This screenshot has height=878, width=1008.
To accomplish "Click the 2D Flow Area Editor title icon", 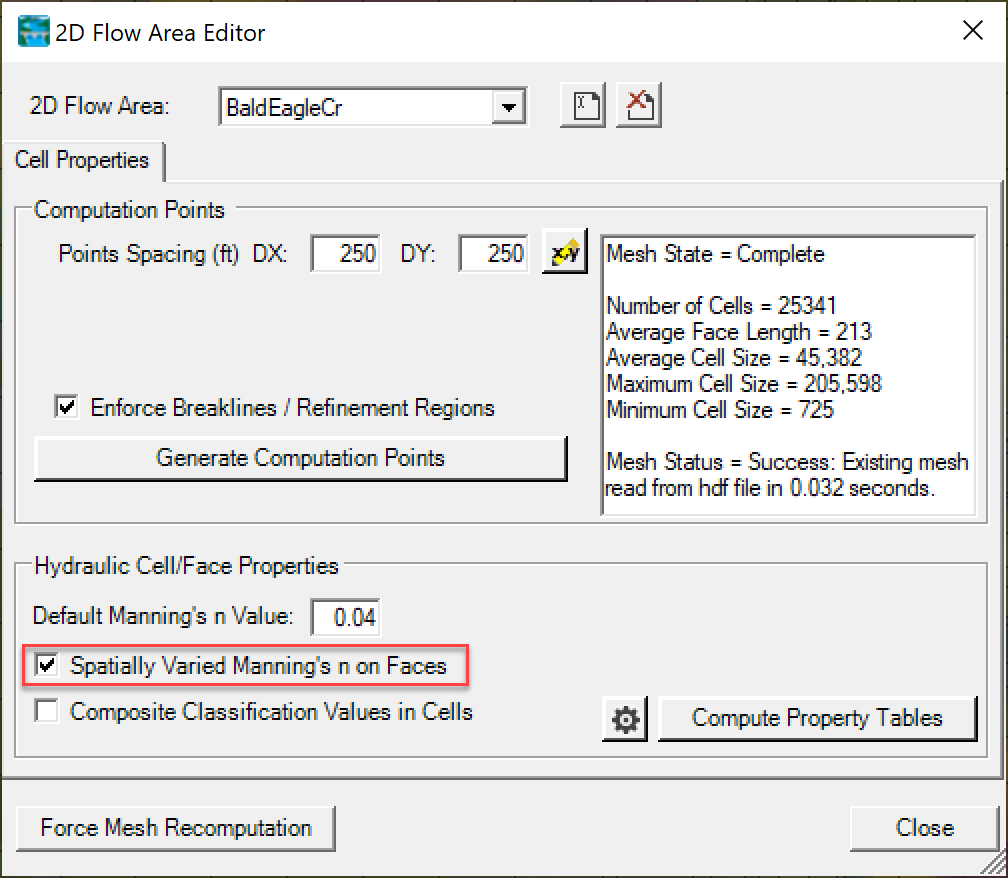I will point(33,31).
